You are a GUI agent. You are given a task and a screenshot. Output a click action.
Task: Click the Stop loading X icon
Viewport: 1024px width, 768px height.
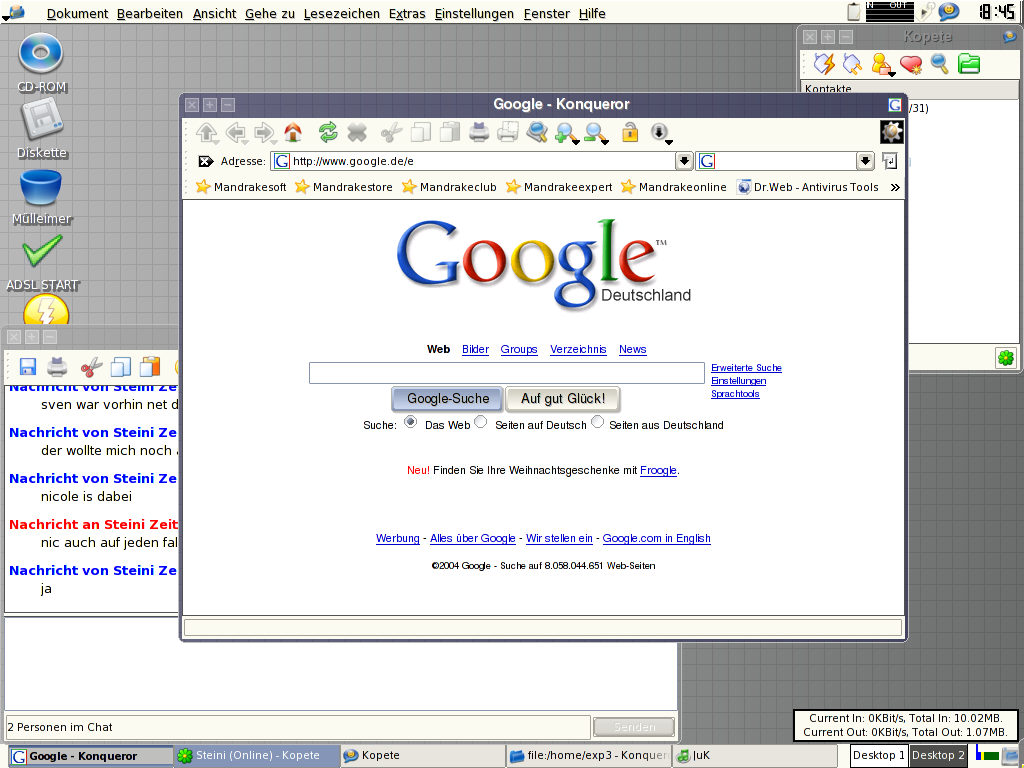coord(357,133)
